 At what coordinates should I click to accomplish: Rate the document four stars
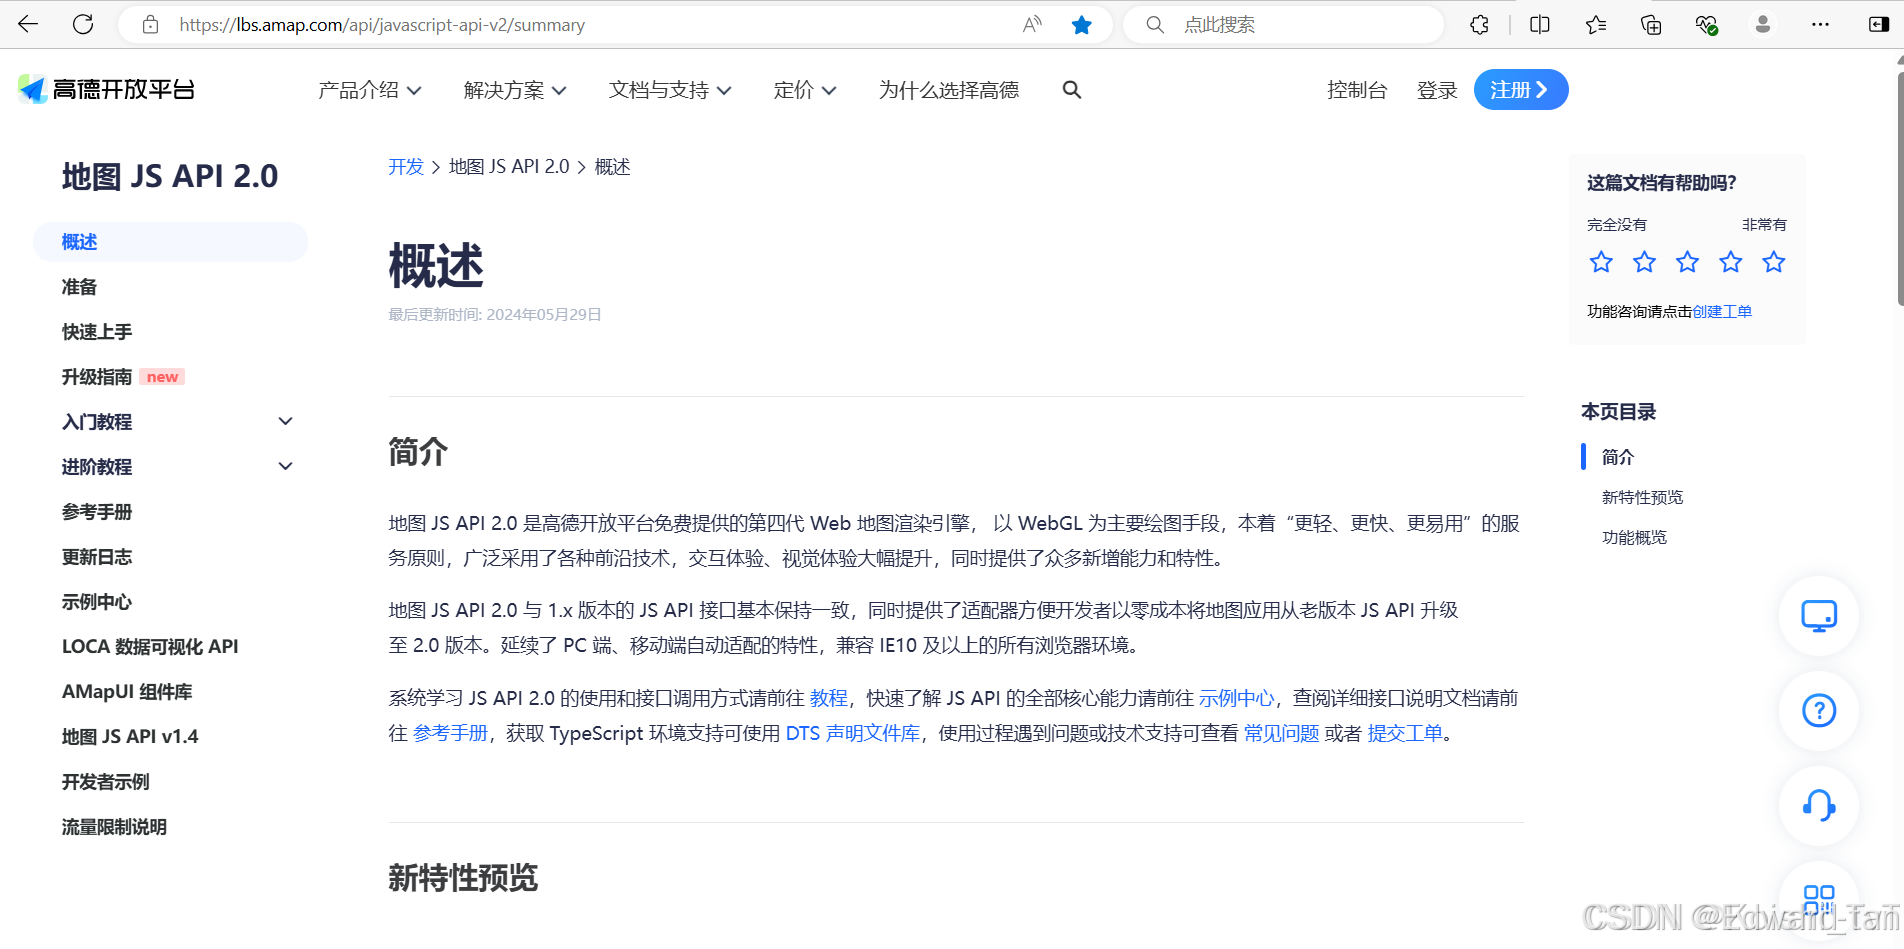point(1731,262)
